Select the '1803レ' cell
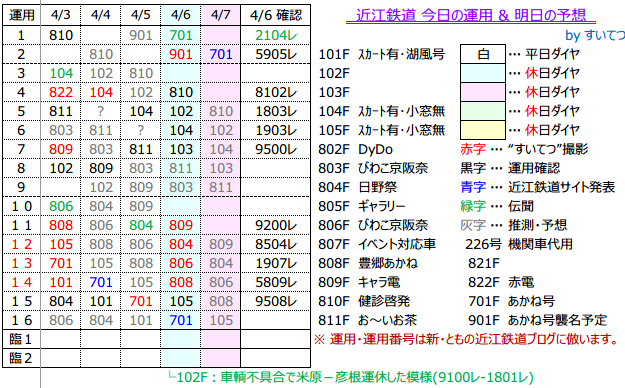 (x=275, y=111)
